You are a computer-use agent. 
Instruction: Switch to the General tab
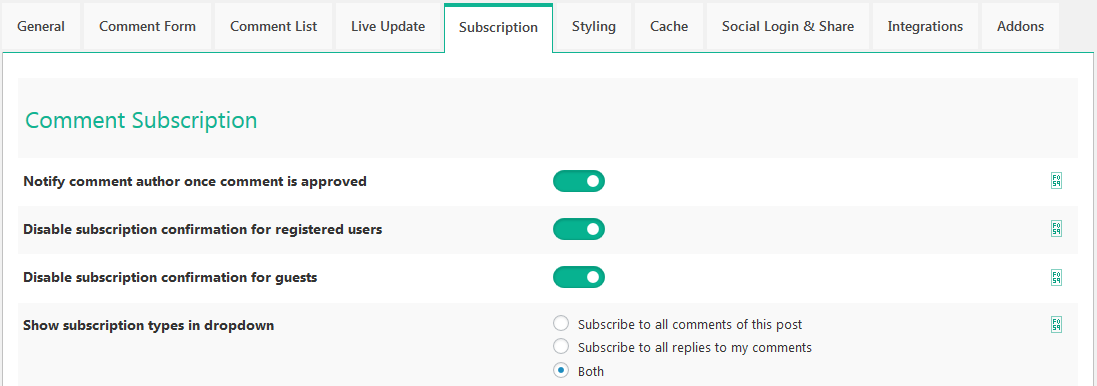pyautogui.click(x=41, y=27)
